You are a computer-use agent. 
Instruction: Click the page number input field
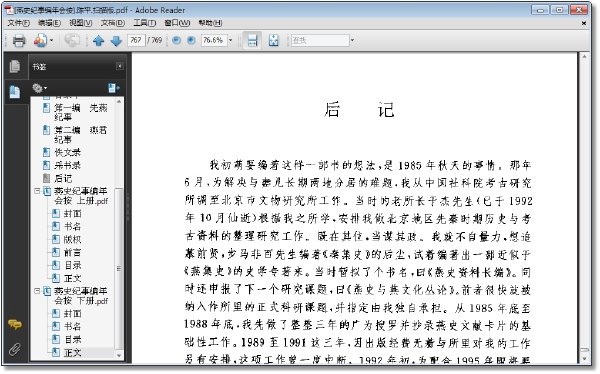[136, 40]
